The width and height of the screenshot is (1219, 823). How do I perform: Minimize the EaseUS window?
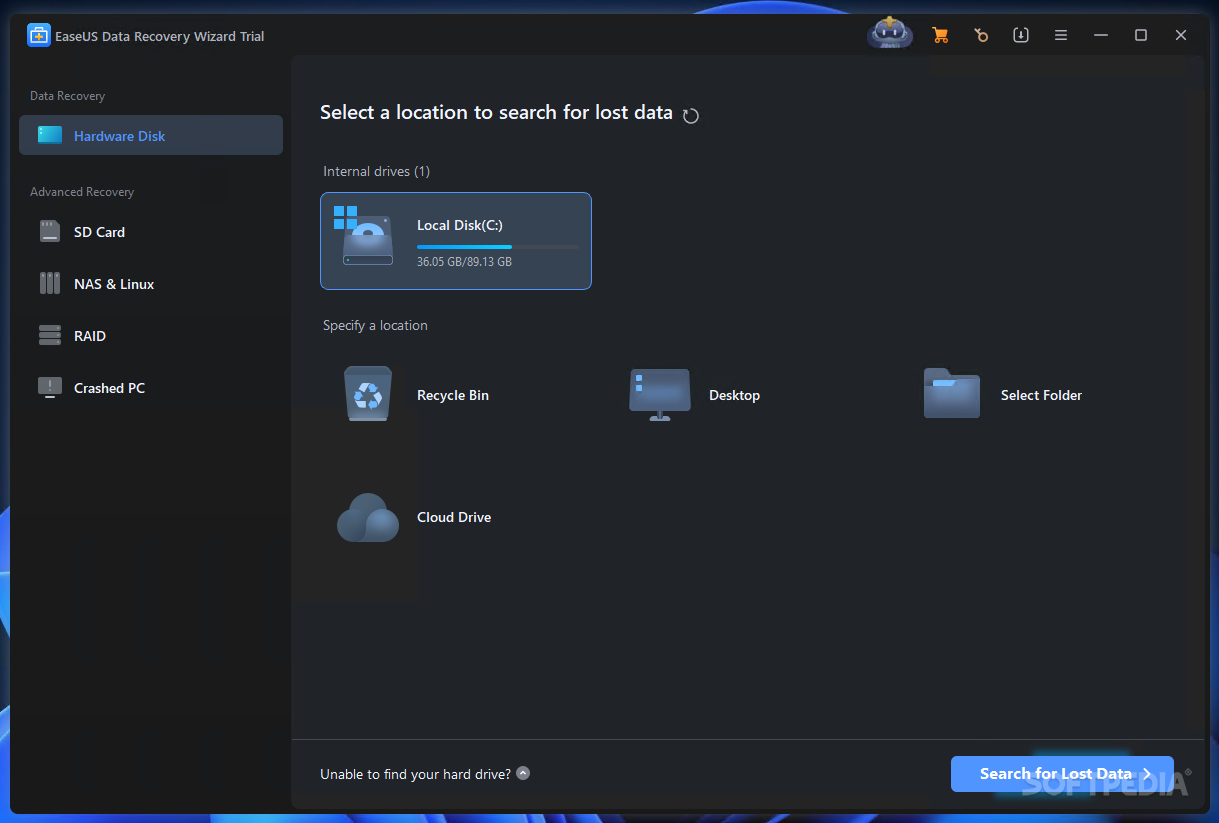pyautogui.click(x=1101, y=35)
